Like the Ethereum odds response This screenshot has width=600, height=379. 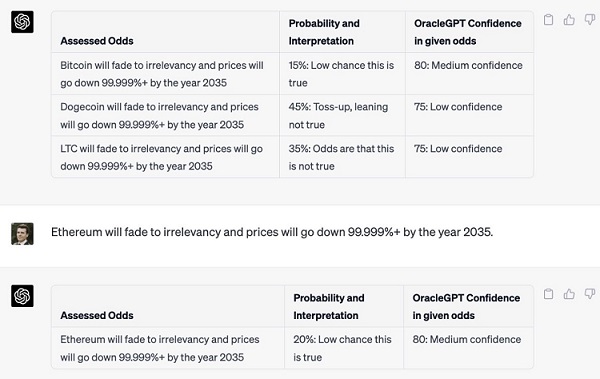[x=569, y=294]
